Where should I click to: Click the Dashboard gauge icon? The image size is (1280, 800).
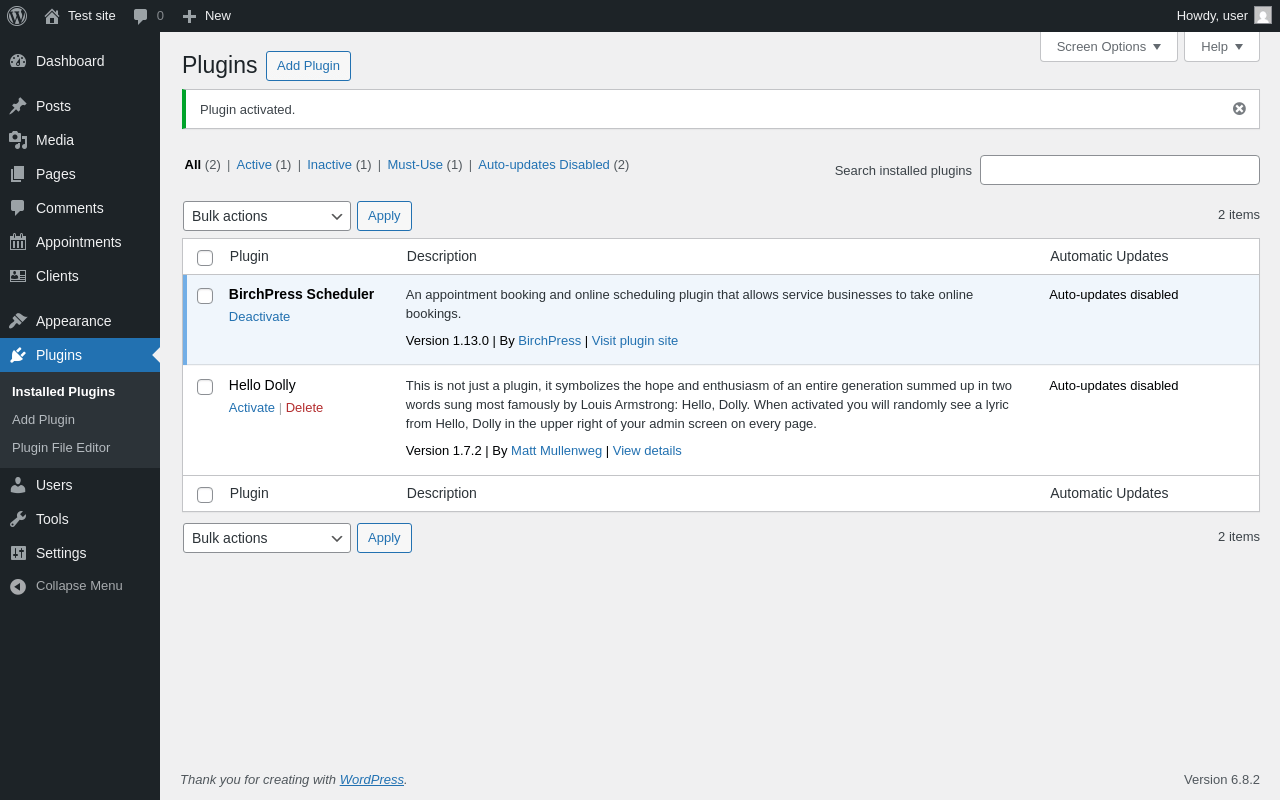point(18,61)
